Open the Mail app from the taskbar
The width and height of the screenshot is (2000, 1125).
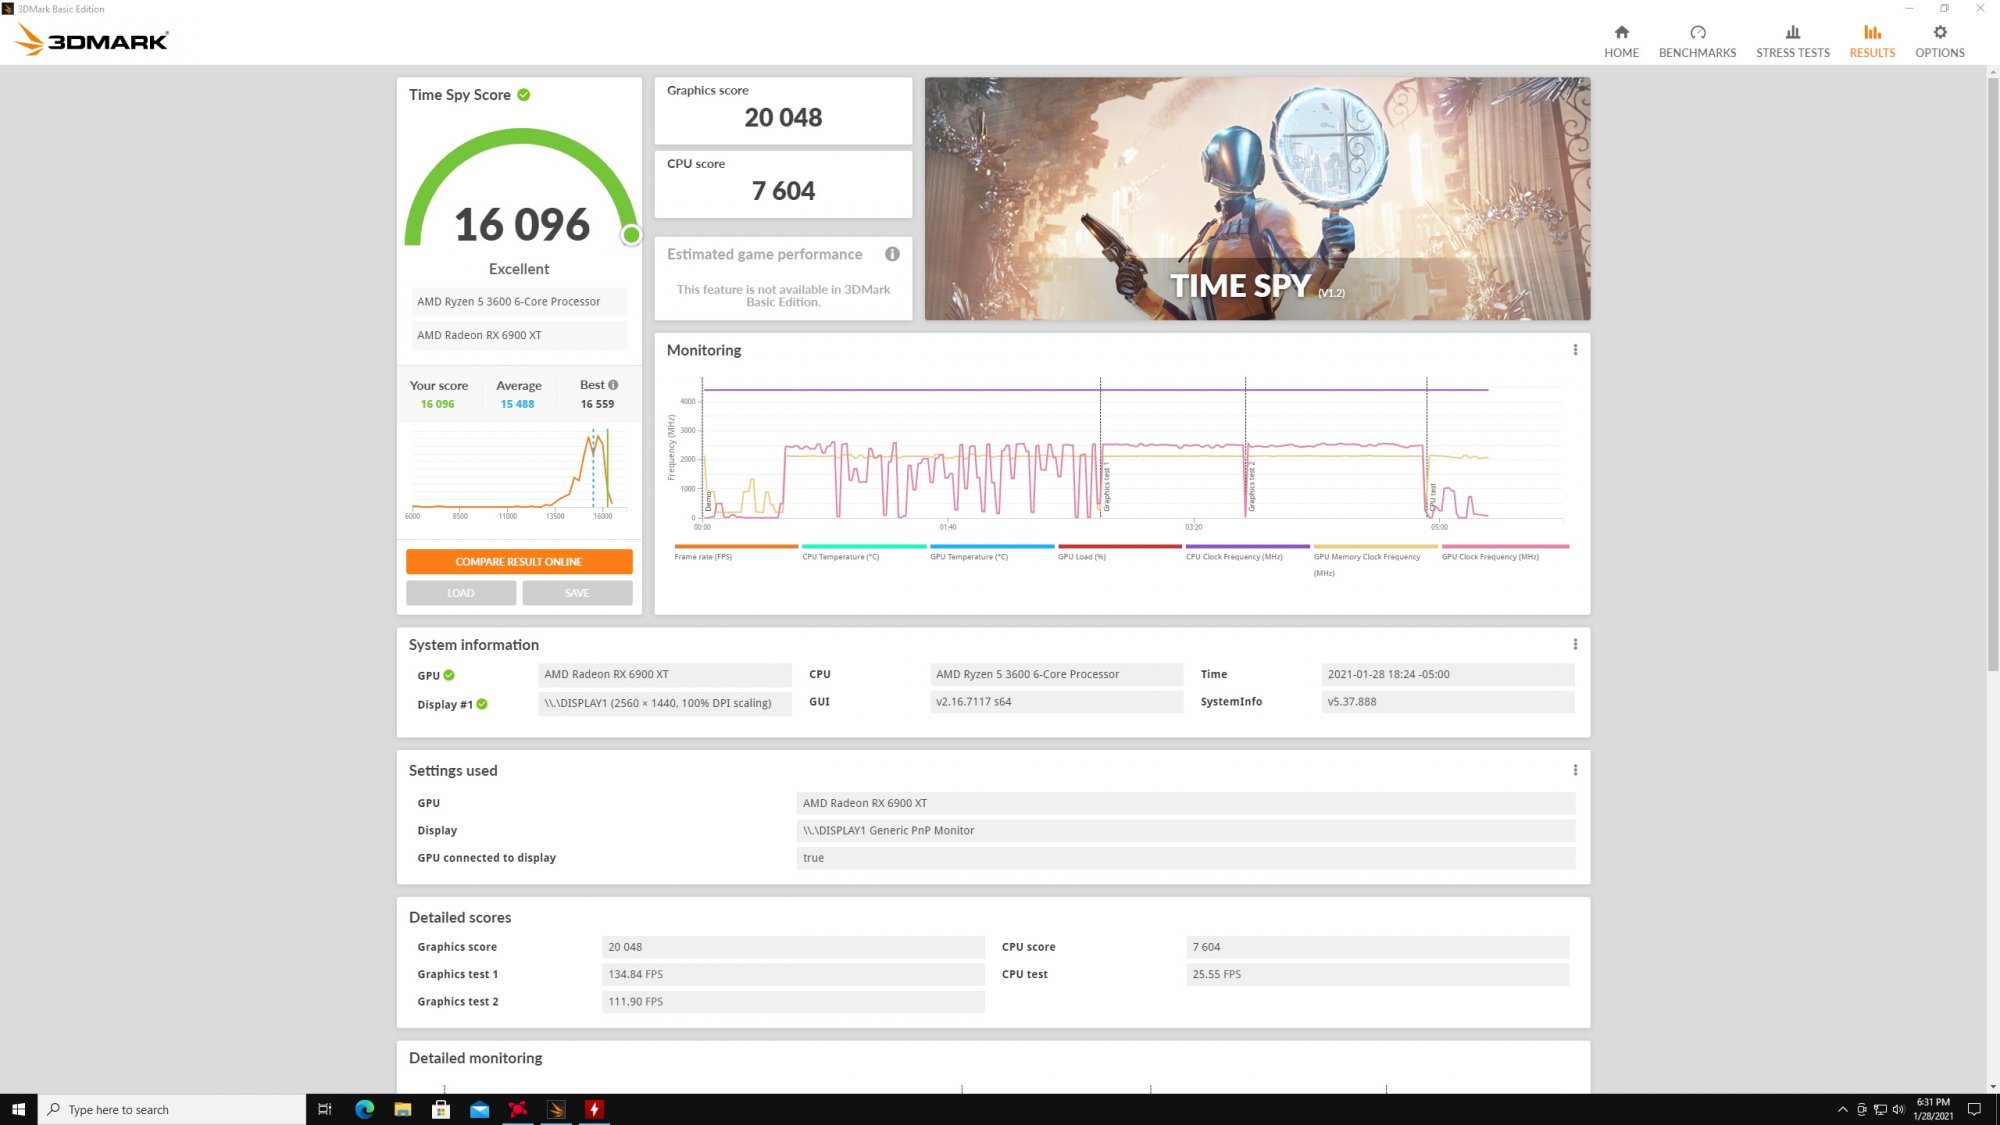coord(480,1109)
